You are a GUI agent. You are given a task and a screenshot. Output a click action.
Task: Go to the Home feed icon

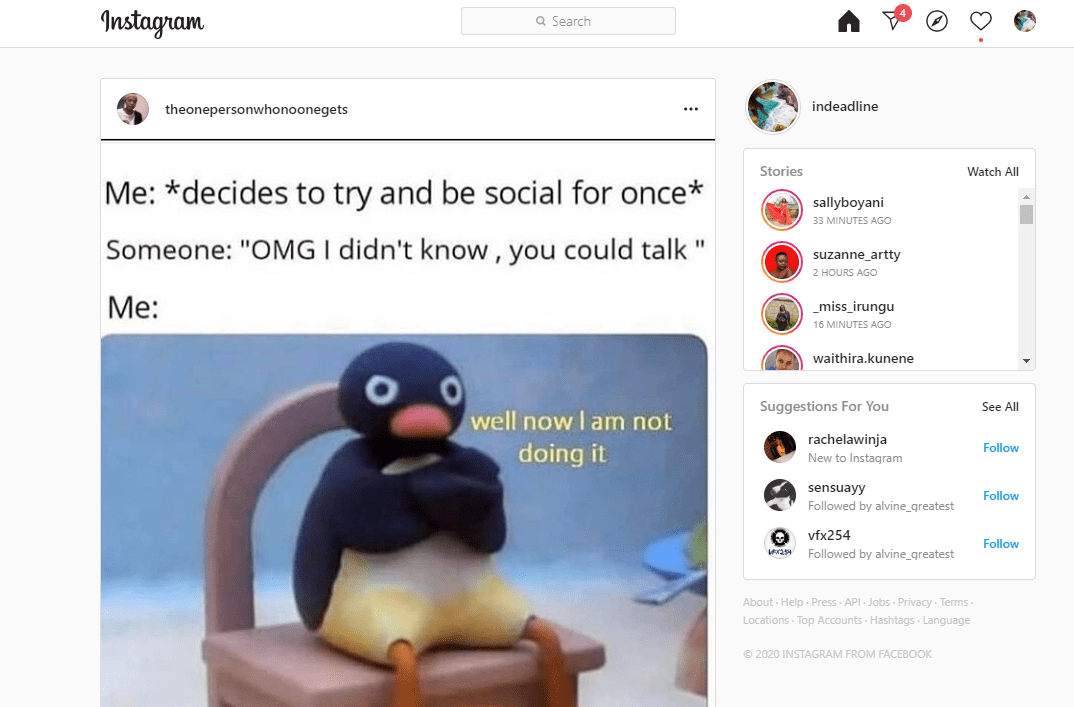(849, 21)
